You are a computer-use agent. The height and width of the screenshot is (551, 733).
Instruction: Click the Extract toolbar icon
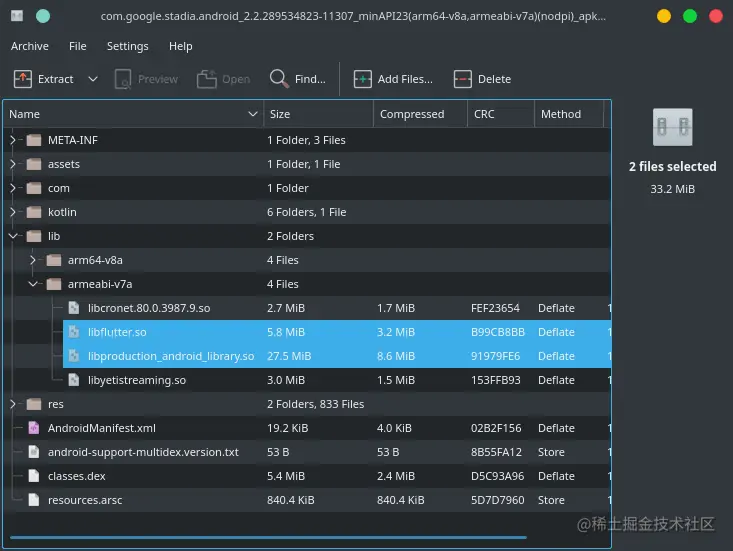point(22,79)
